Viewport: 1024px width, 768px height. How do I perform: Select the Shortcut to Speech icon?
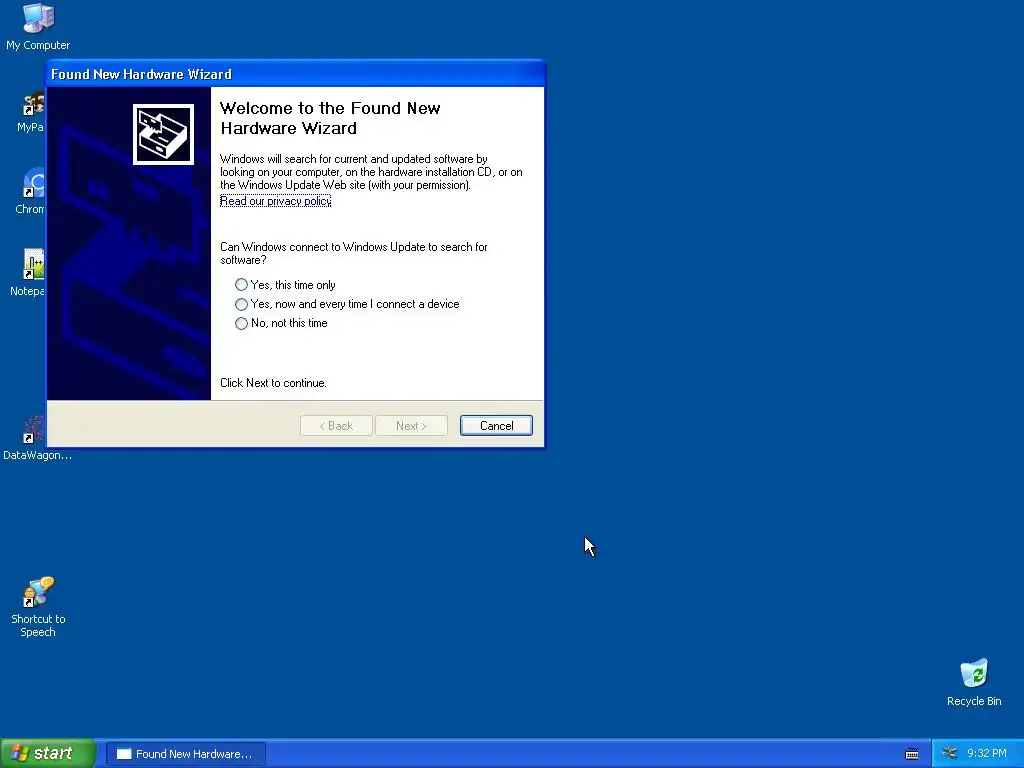coord(38,607)
